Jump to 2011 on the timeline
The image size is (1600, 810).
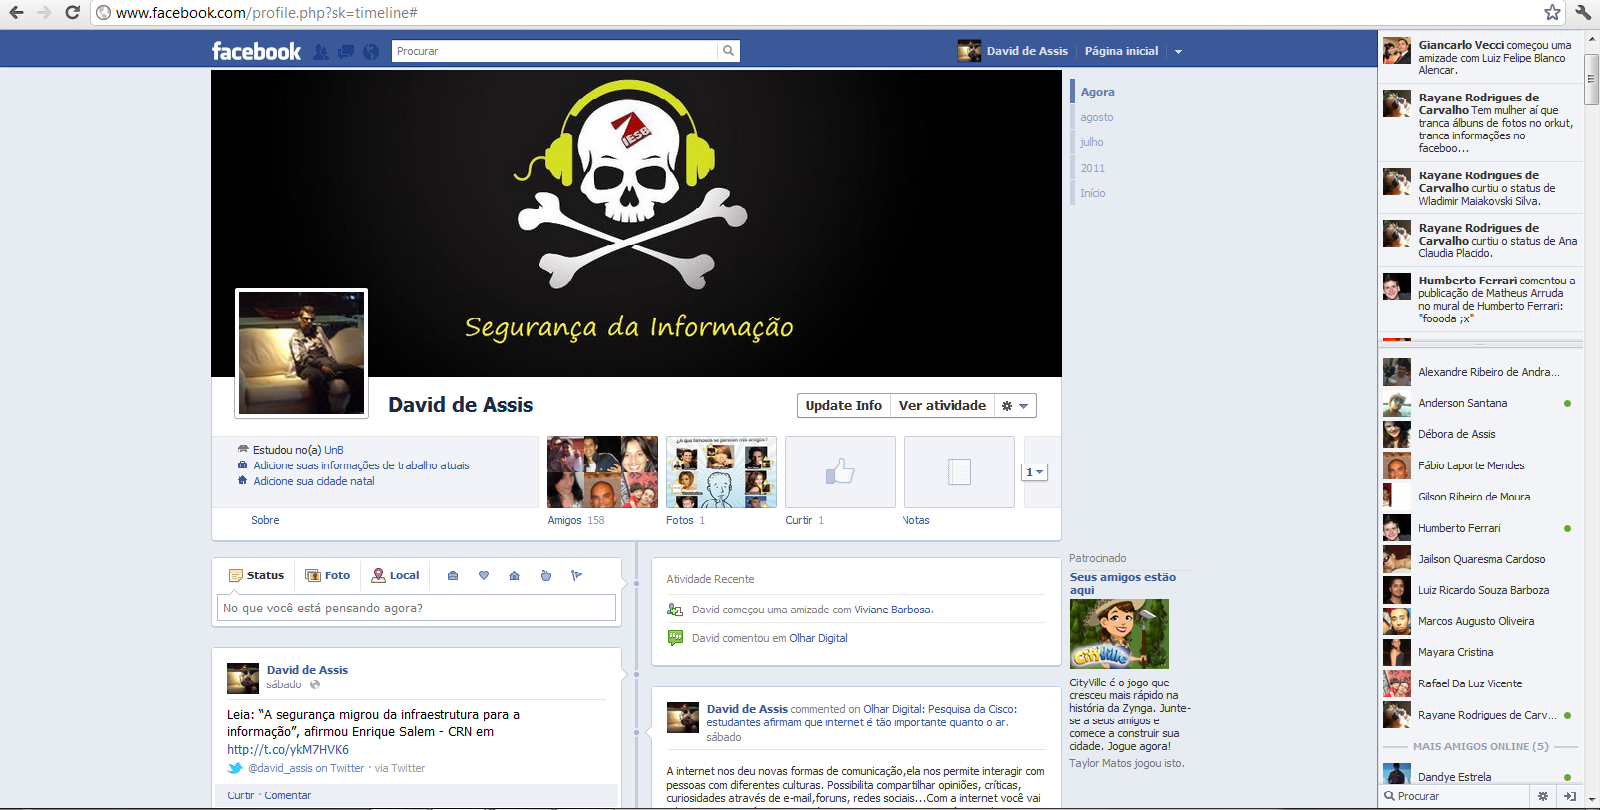(1092, 168)
